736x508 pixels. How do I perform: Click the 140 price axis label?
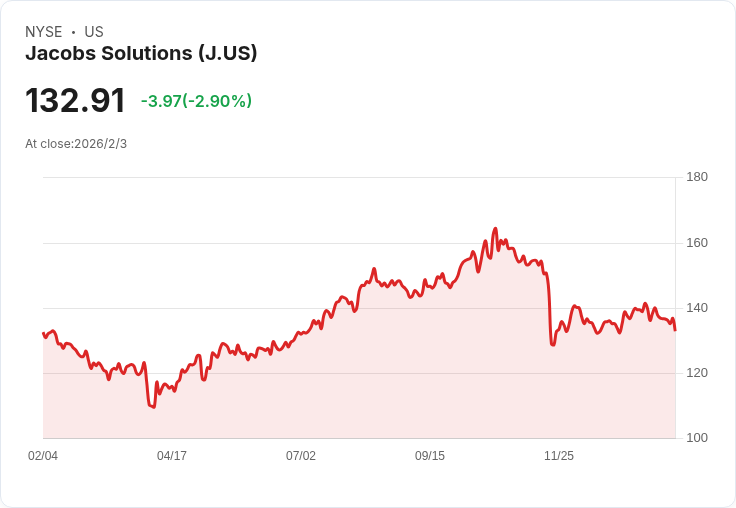tap(697, 308)
